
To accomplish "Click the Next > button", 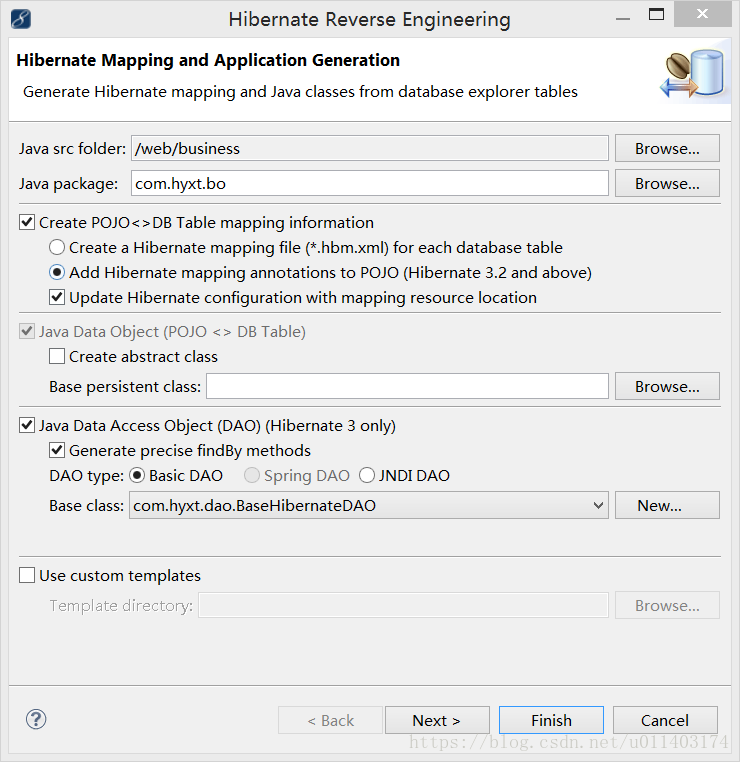I will [x=437, y=720].
